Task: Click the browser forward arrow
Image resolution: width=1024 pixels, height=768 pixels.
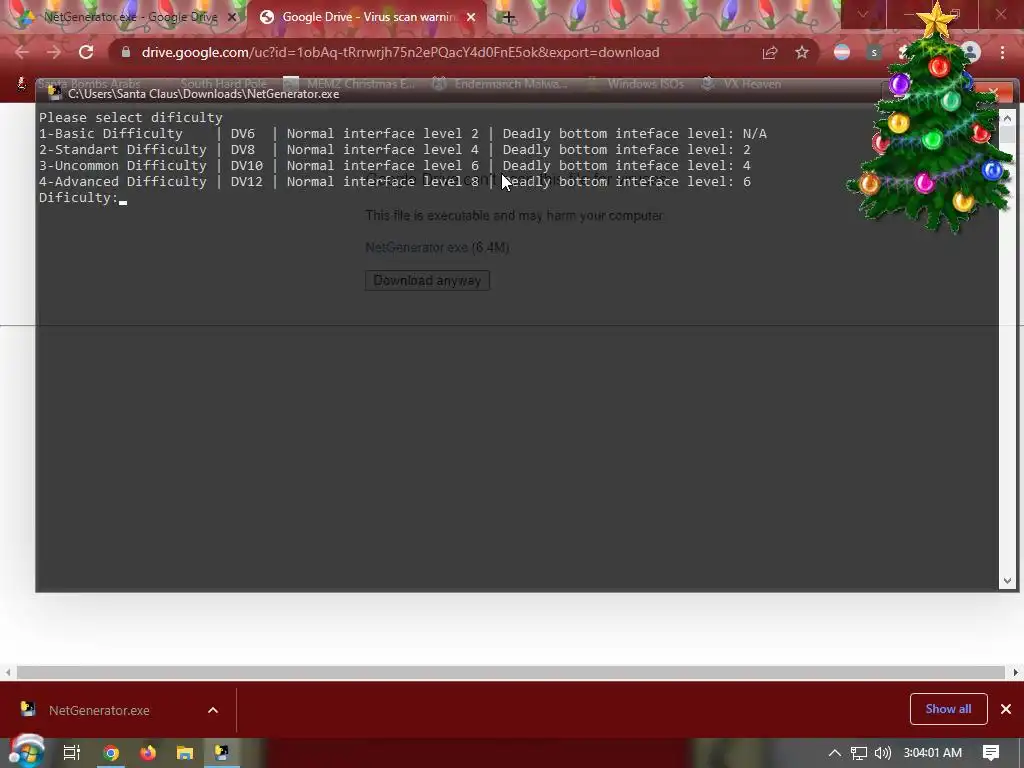Action: click(54, 52)
